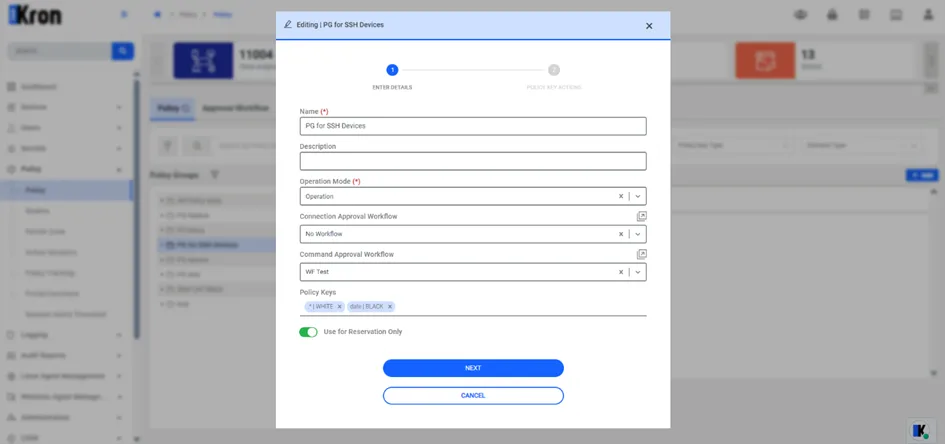Screen dimensions: 945x444
Task: Jump to step 2 Policy Key Actions circle
Action: pyautogui.click(x=554, y=70)
